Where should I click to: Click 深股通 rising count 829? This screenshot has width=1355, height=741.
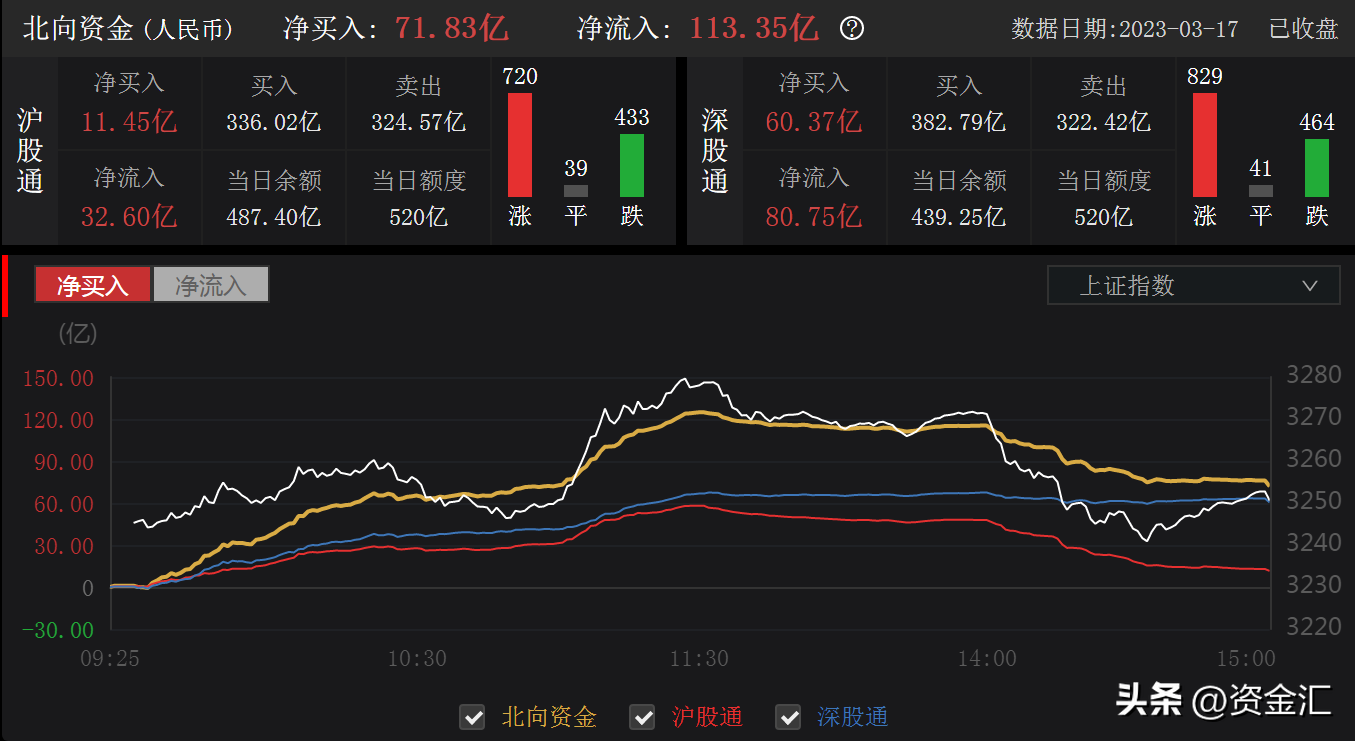pyautogui.click(x=1205, y=76)
